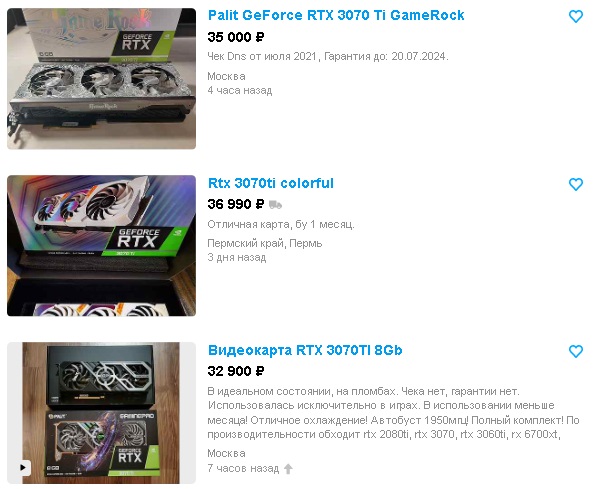The height and width of the screenshot is (489, 596).
Task: Open Palit GeForce RTX 3070 Ti GameRock title
Action: click(336, 15)
